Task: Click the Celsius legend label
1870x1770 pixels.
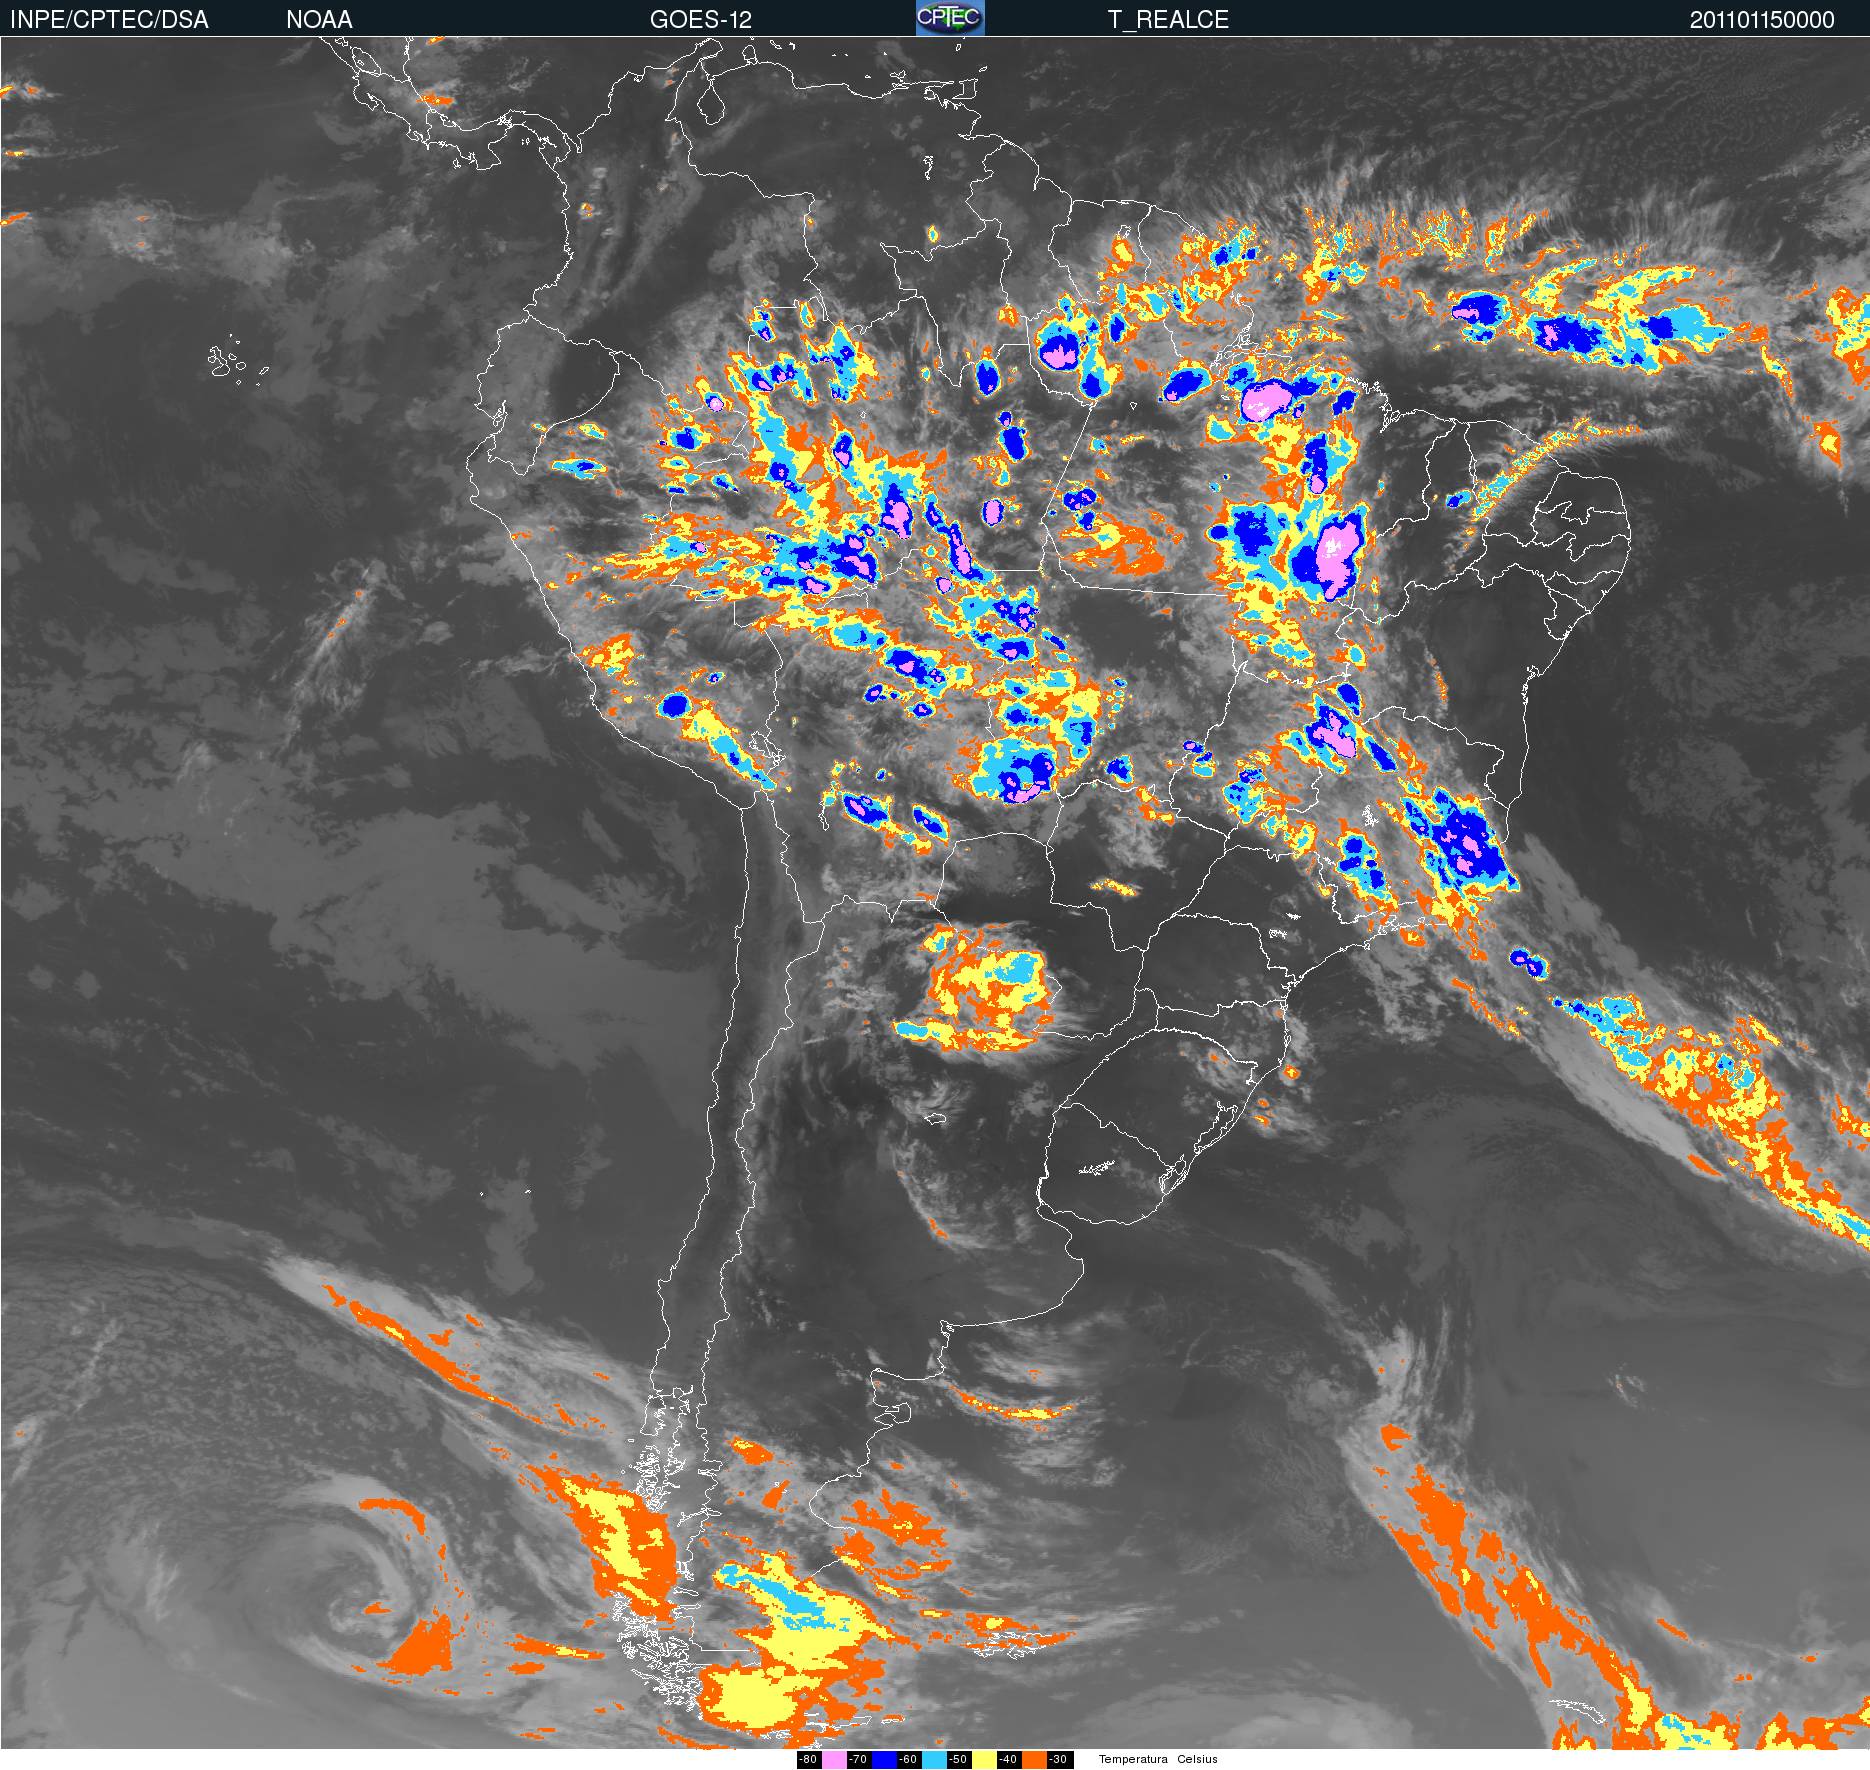Action: click(1197, 1760)
